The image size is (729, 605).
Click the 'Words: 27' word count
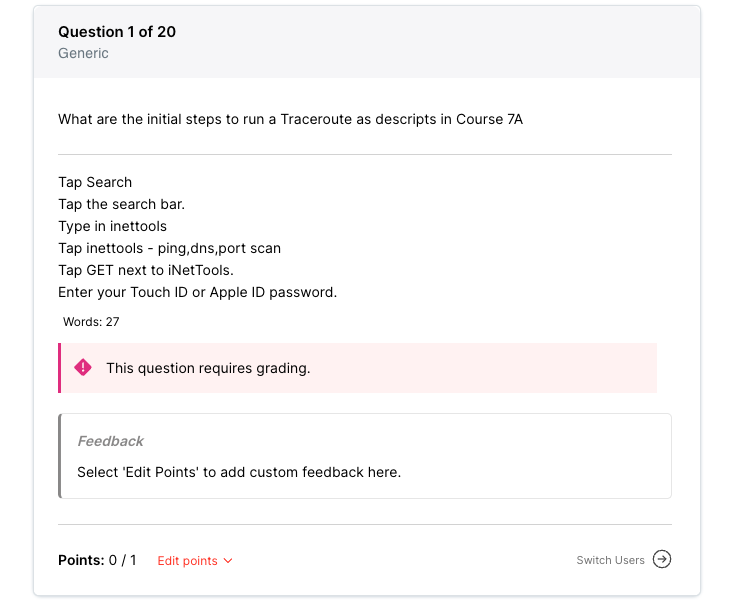[91, 322]
